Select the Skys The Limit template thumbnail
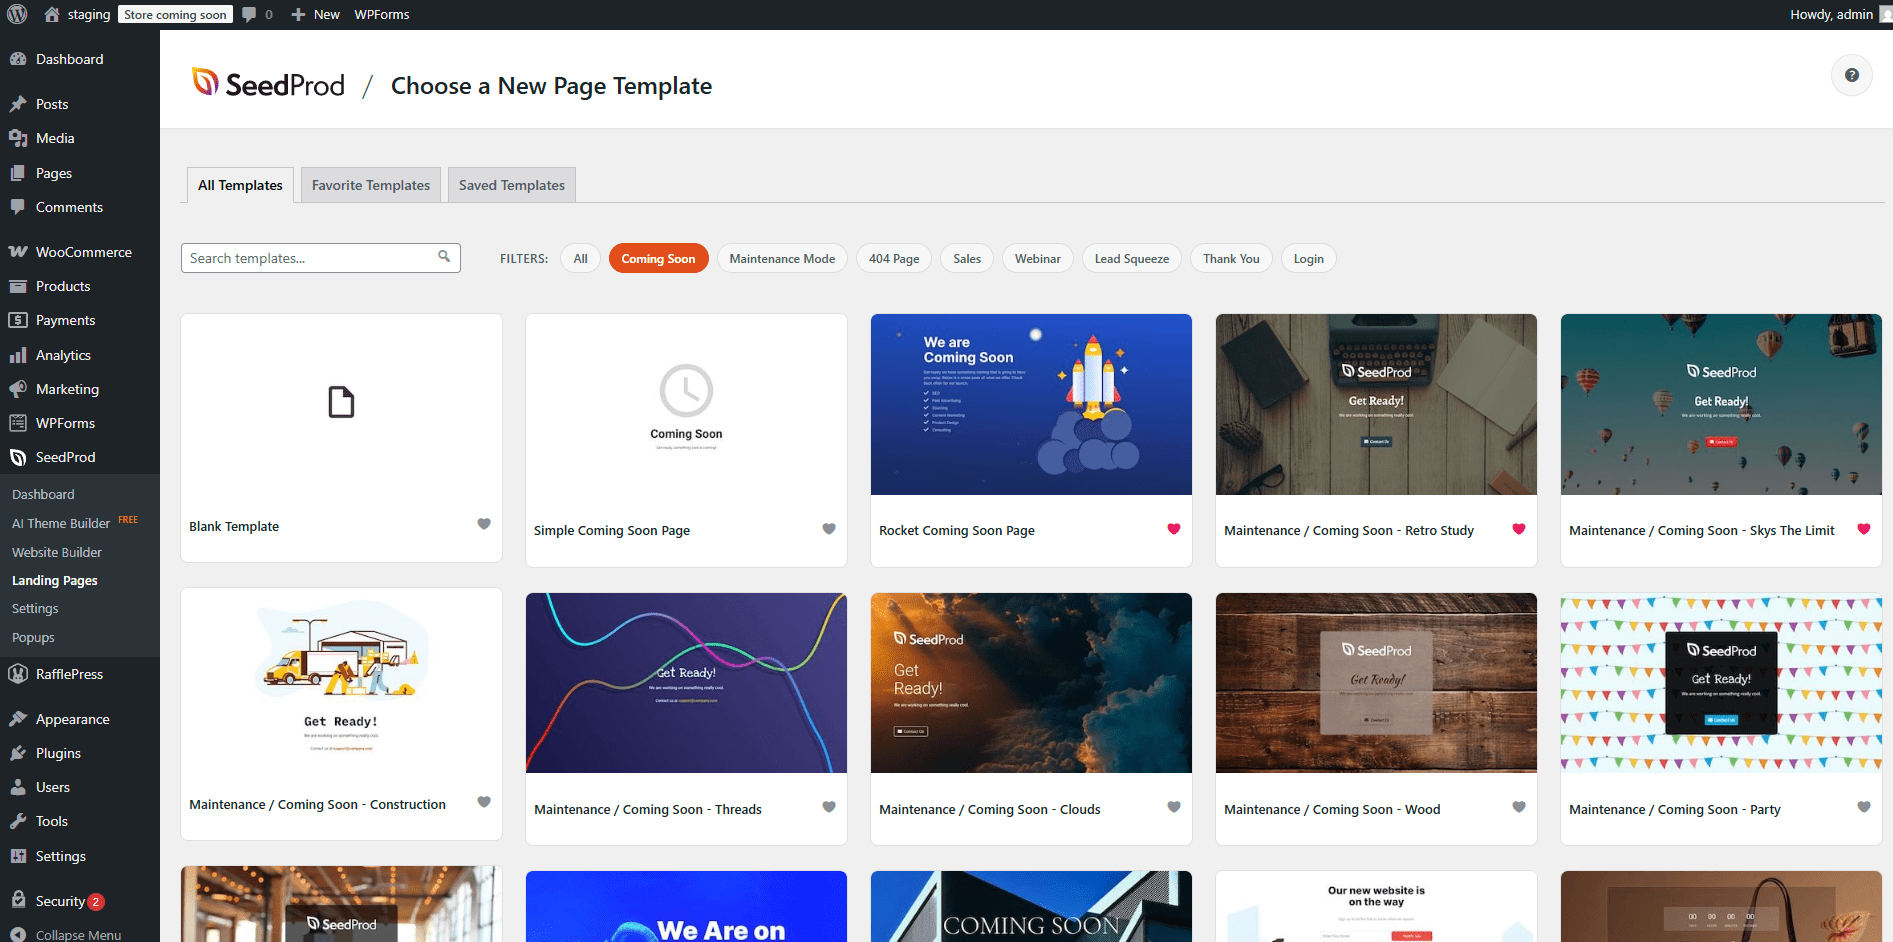The image size is (1893, 942). tap(1720, 404)
